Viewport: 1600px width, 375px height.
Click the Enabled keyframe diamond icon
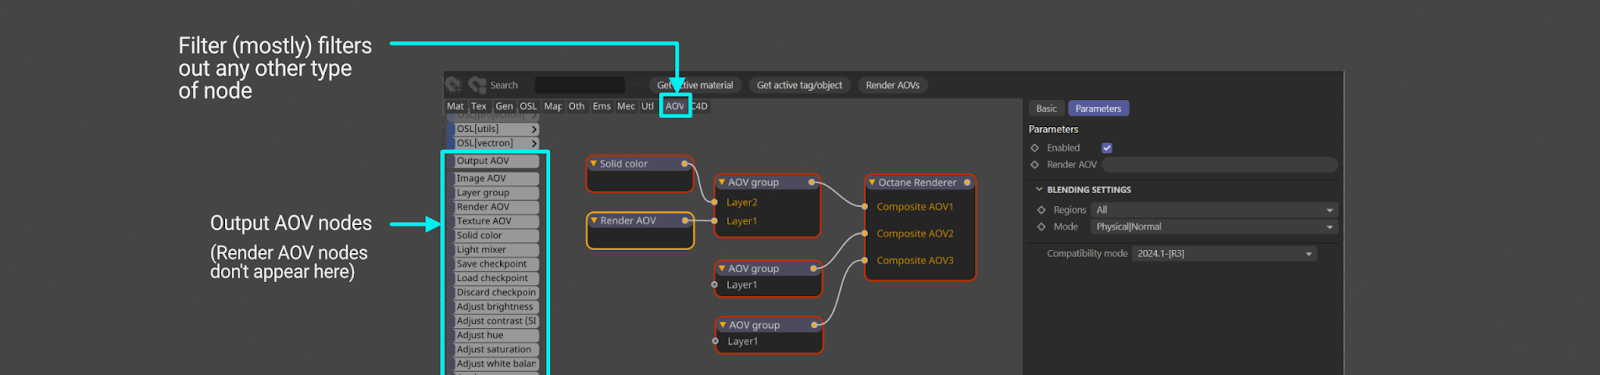click(x=1035, y=148)
